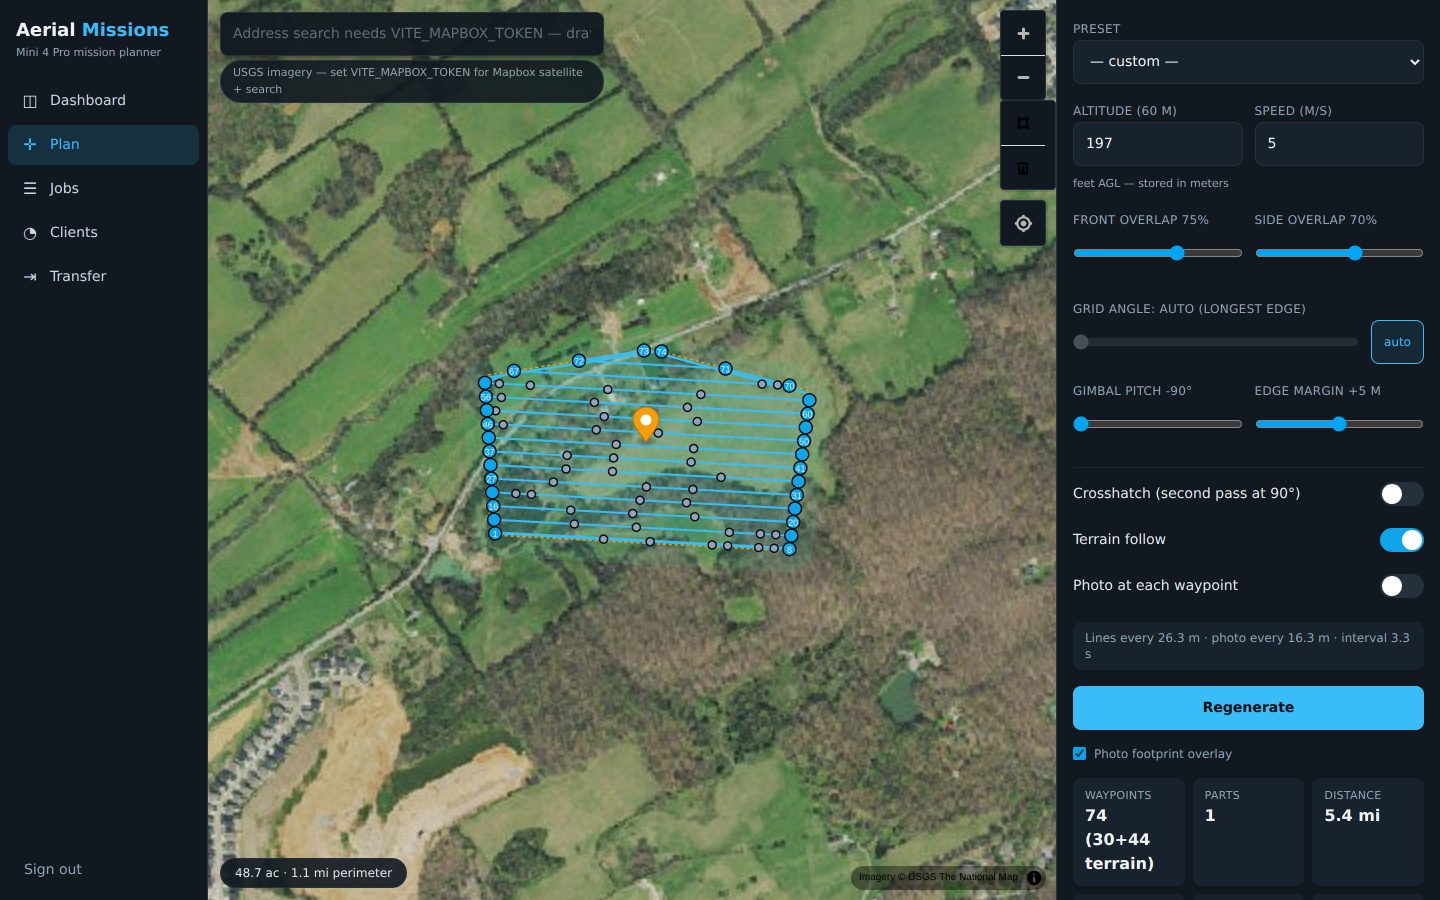Viewport: 1440px width, 900px height.
Task: Select waypoint 70 on the map
Action: [789, 385]
